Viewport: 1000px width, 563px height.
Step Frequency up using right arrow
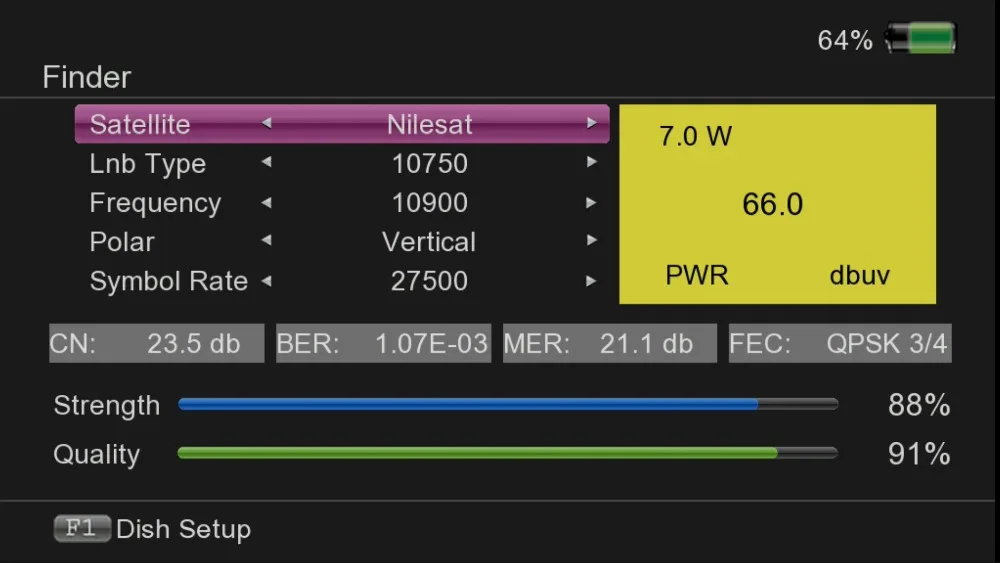click(x=591, y=203)
